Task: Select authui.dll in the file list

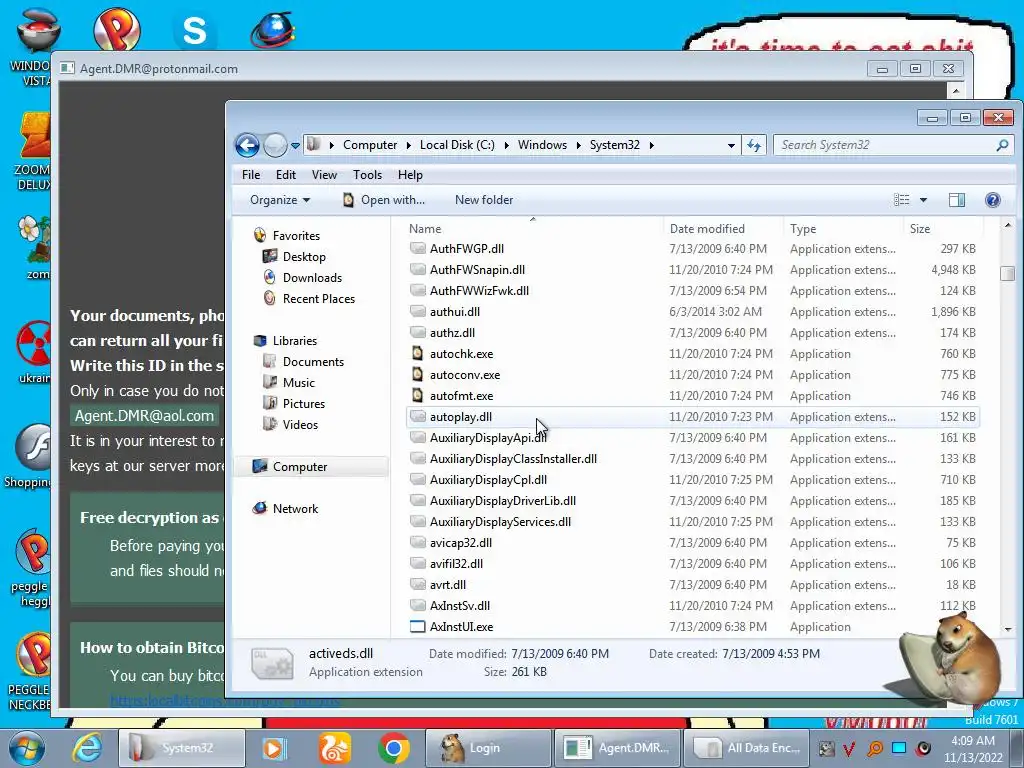Action: [455, 312]
